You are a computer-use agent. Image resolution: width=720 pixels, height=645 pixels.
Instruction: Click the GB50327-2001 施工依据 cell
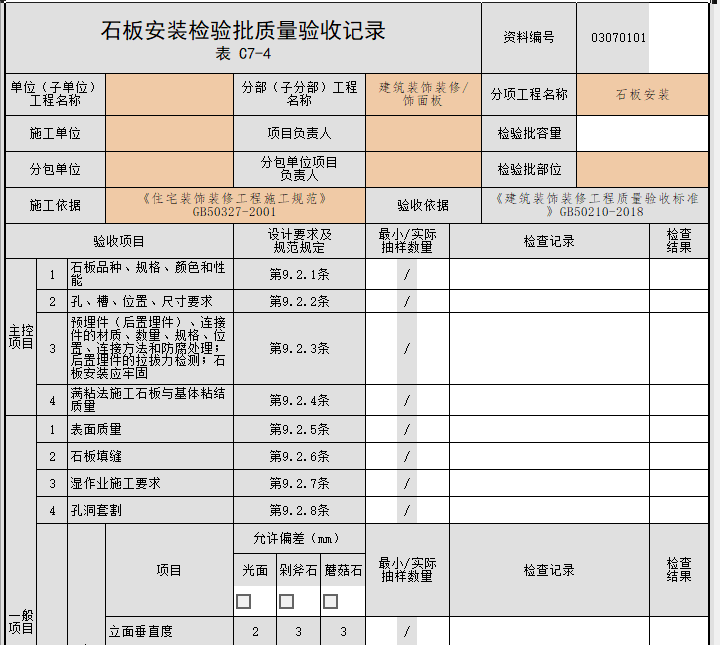[x=234, y=205]
